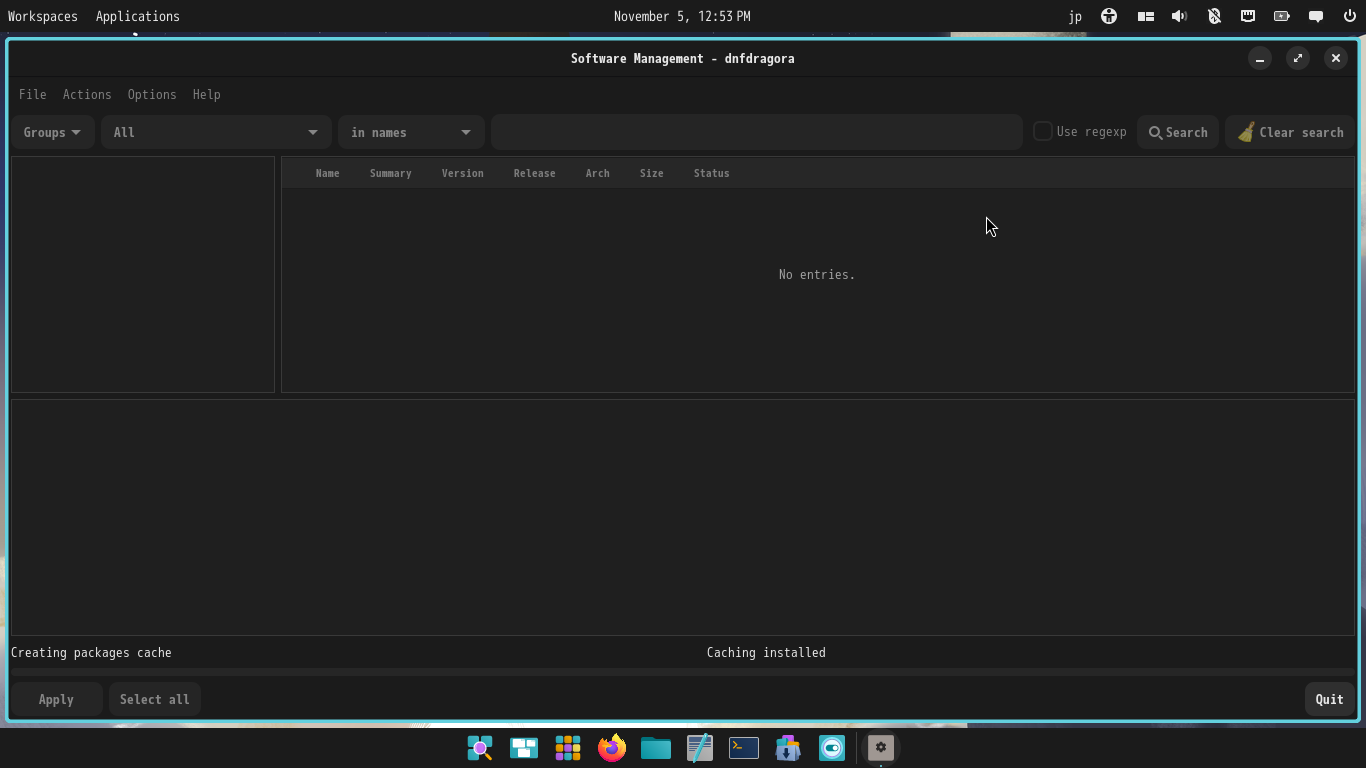Image resolution: width=1366 pixels, height=768 pixels.
Task: Click the running dnfdragora gear icon in dock
Action: click(x=881, y=748)
